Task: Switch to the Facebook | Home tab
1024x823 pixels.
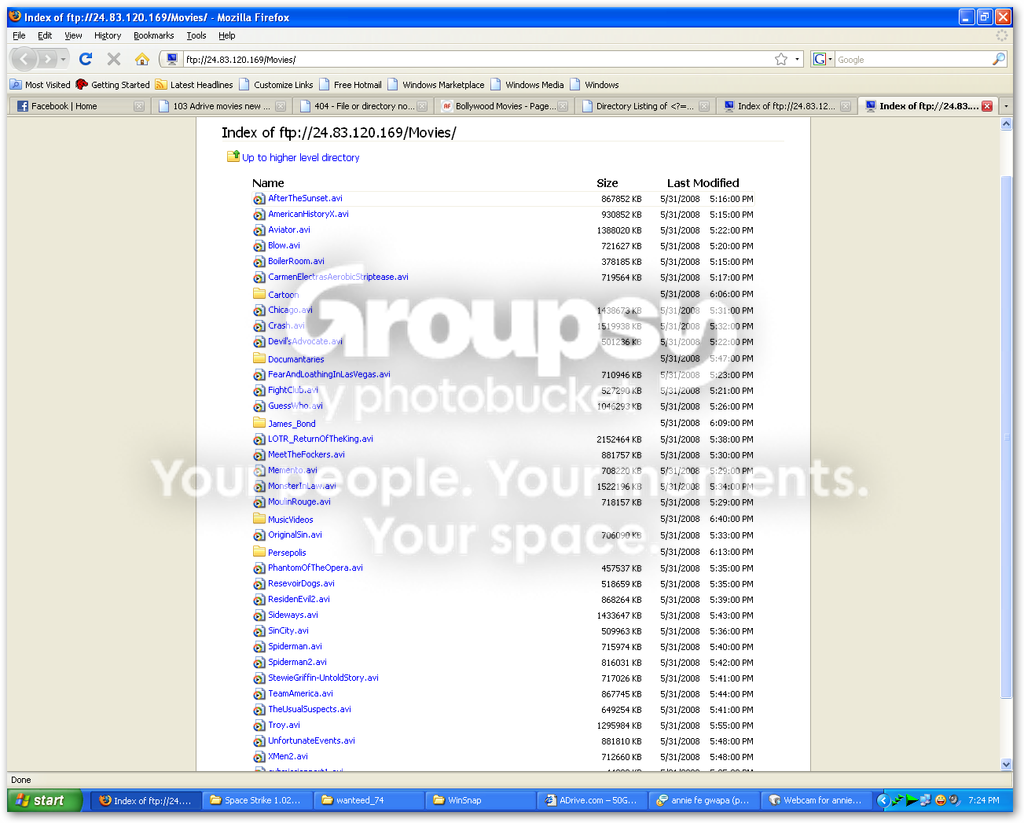Action: click(x=80, y=106)
